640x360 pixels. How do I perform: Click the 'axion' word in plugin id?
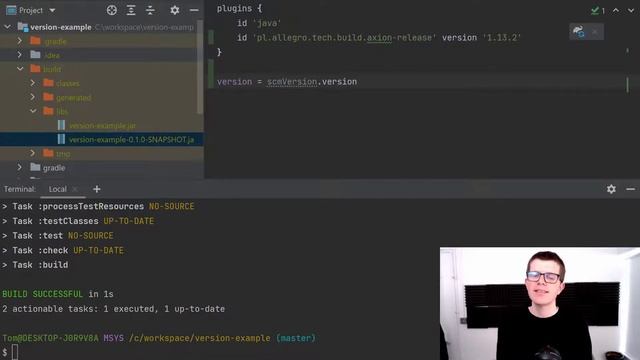[x=379, y=38]
